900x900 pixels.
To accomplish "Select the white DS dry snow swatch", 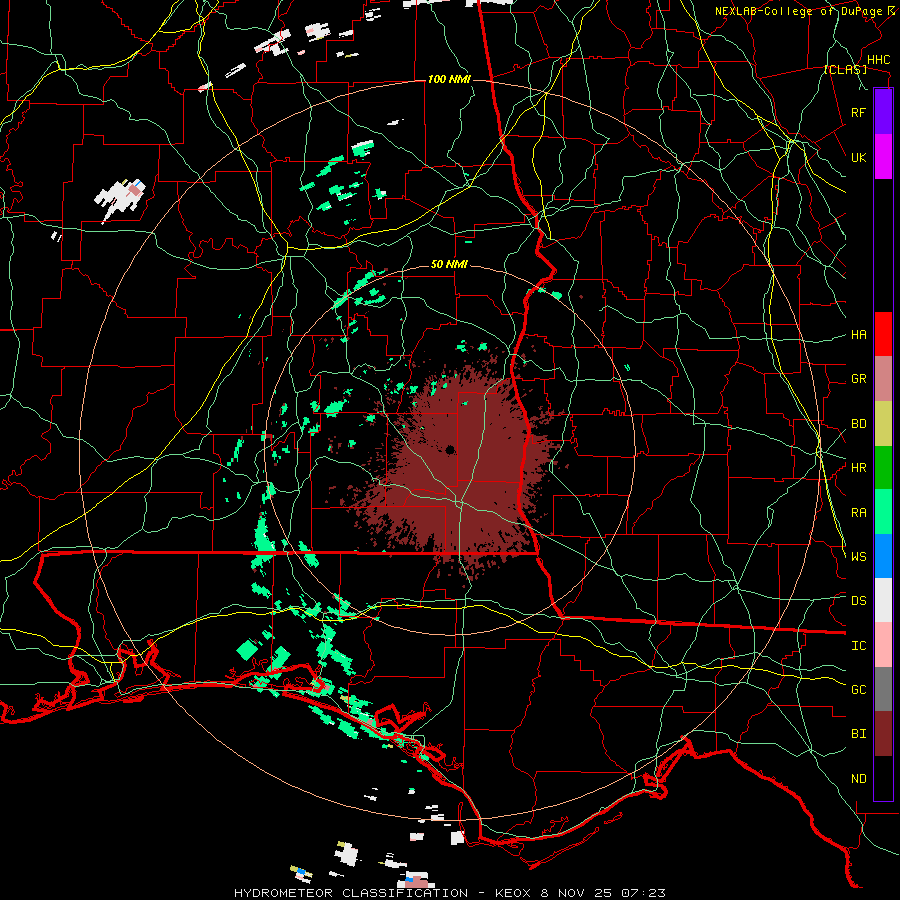I will (x=883, y=600).
